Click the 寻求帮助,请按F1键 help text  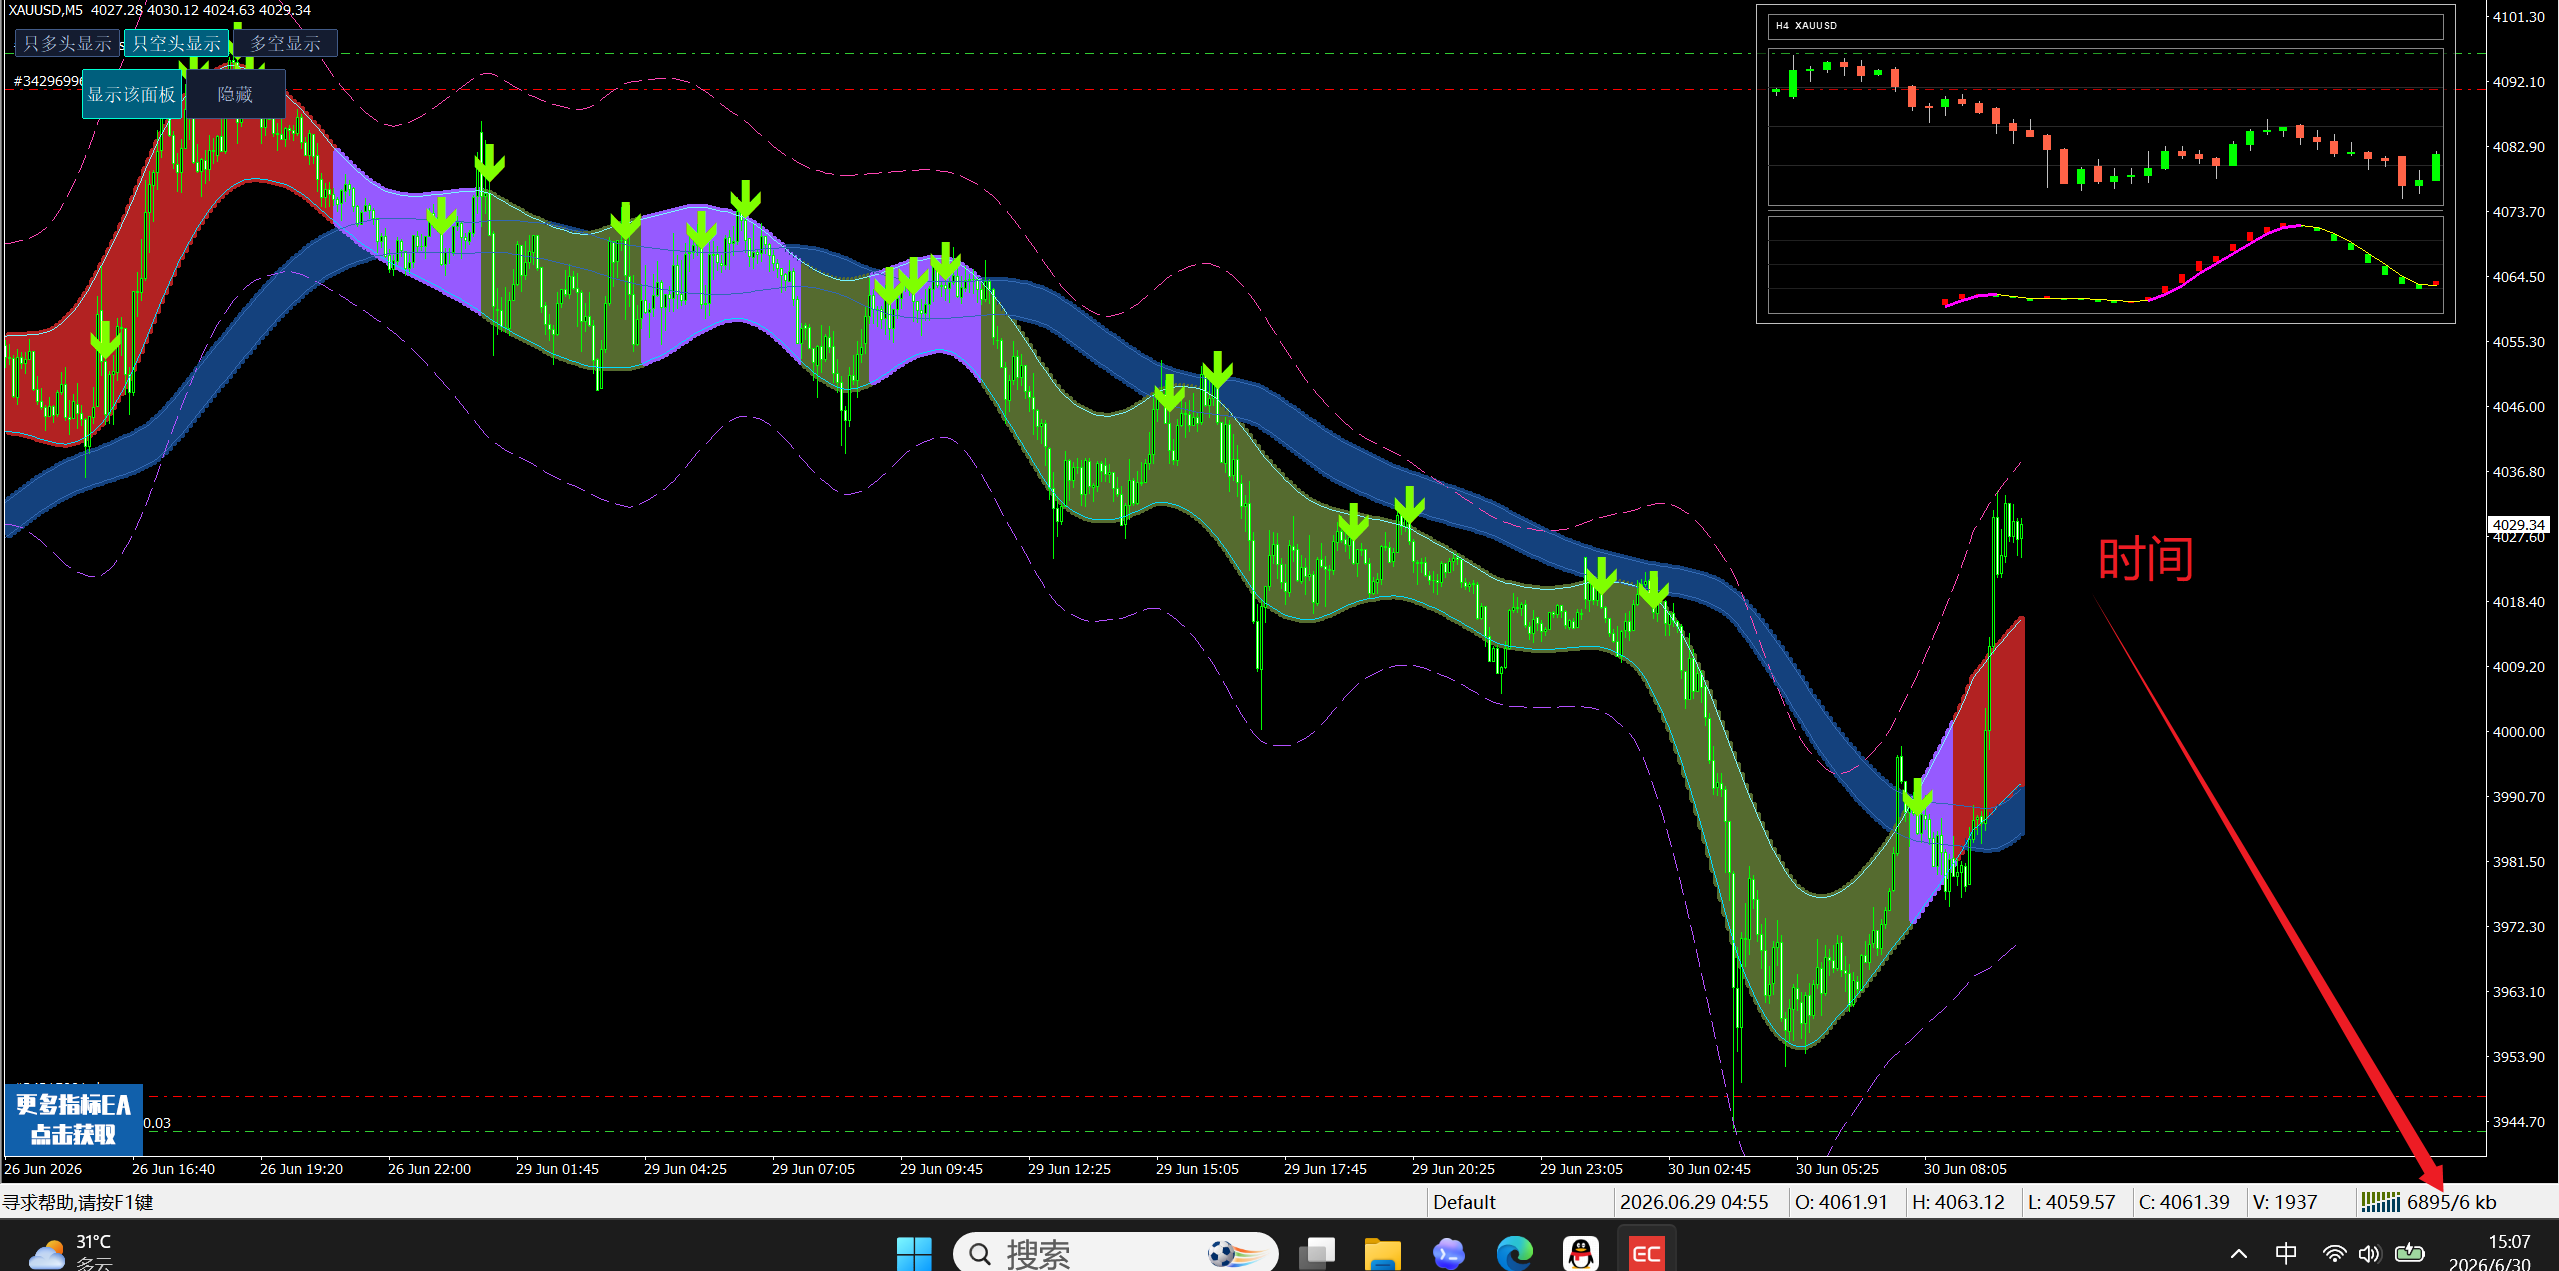point(78,1202)
